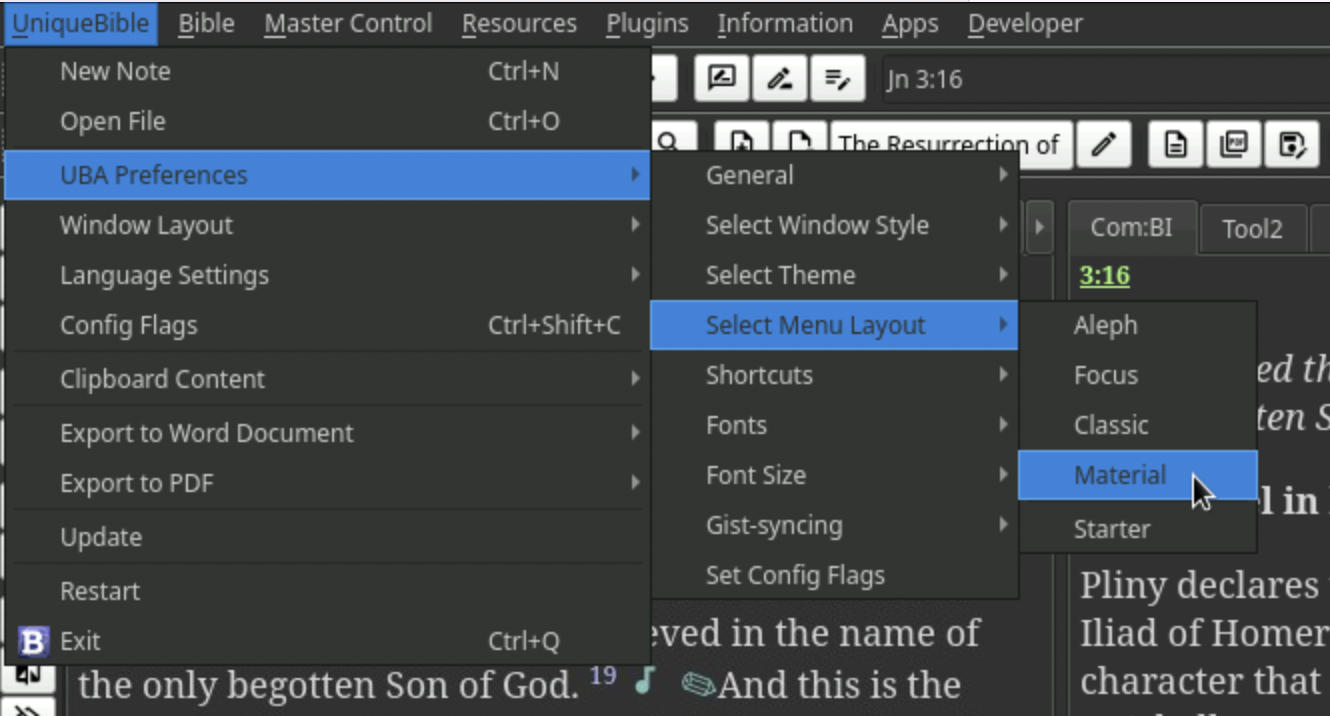Choose Starter menu layout
The image size is (1330, 716).
pos(1138,529)
